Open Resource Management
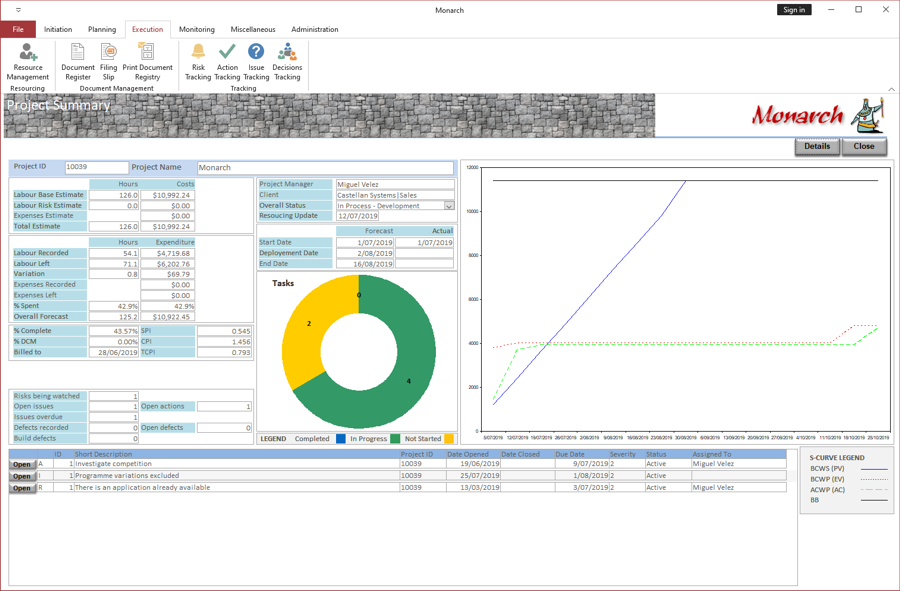This screenshot has height=591, width=900. click(28, 62)
